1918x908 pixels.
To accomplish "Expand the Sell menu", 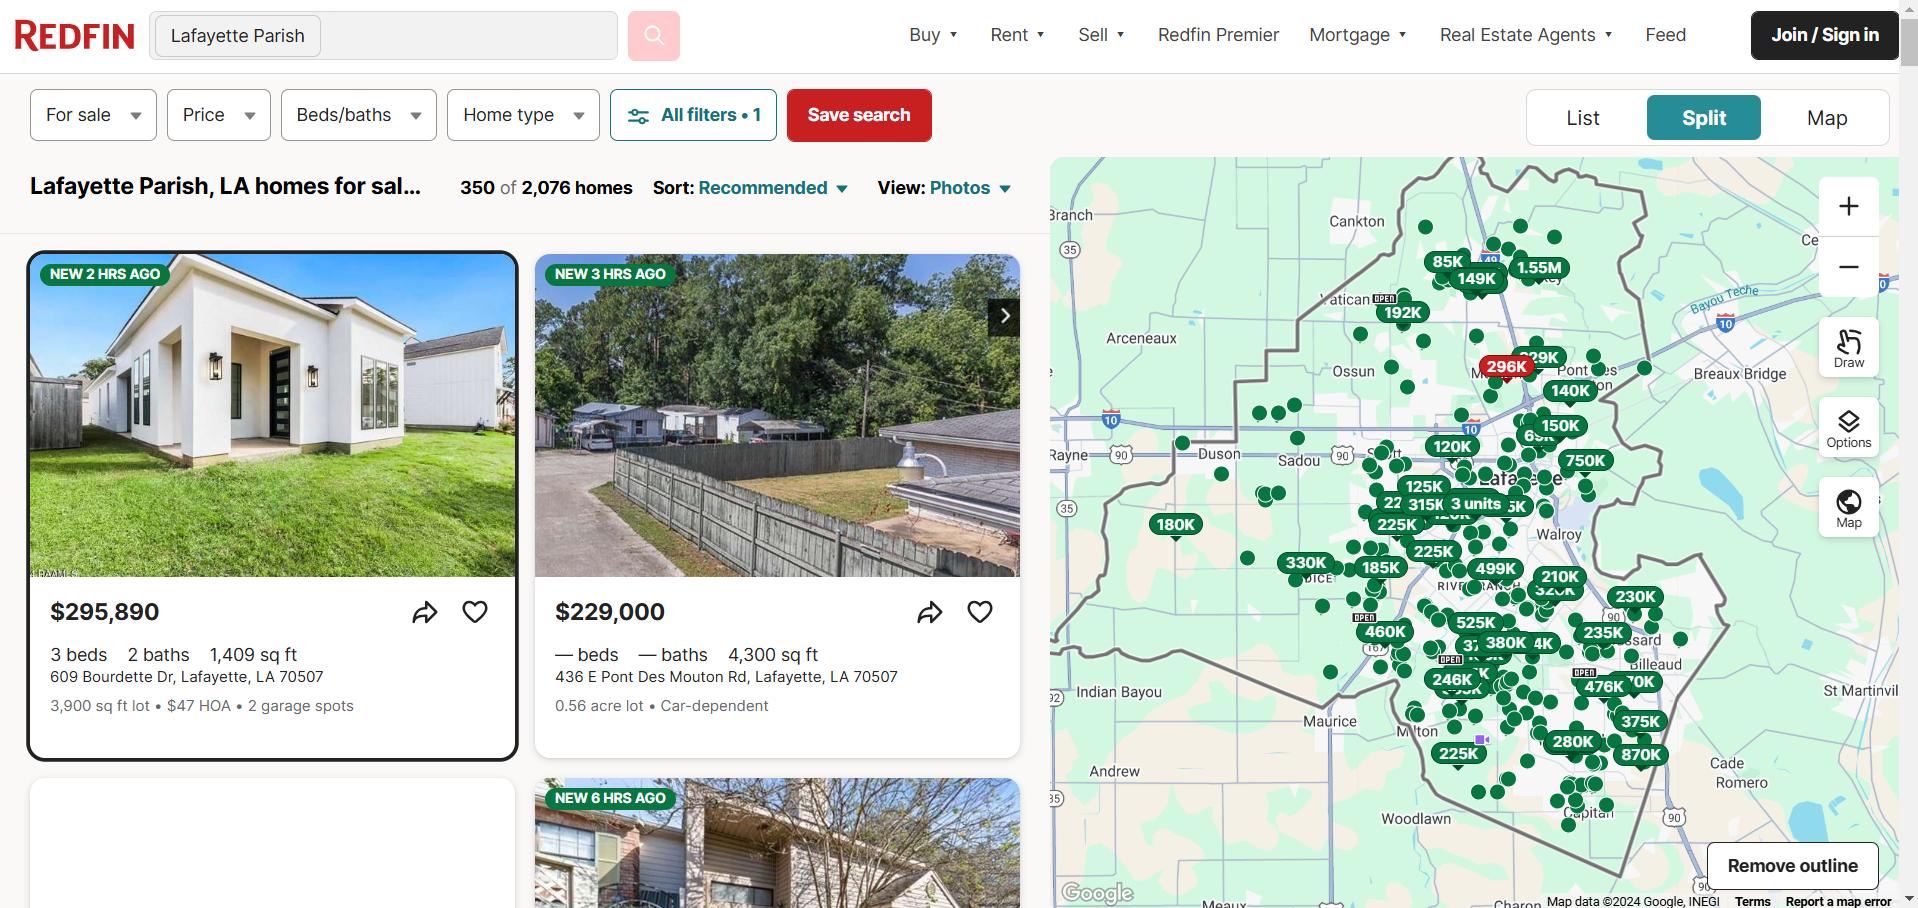I will (1102, 35).
